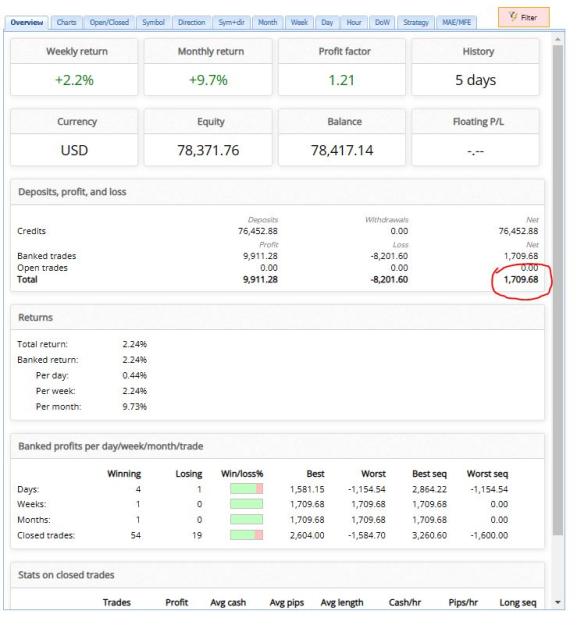Select the Per day 0.44% value
Viewport: 577px width, 625px height.
pyautogui.click(x=135, y=375)
